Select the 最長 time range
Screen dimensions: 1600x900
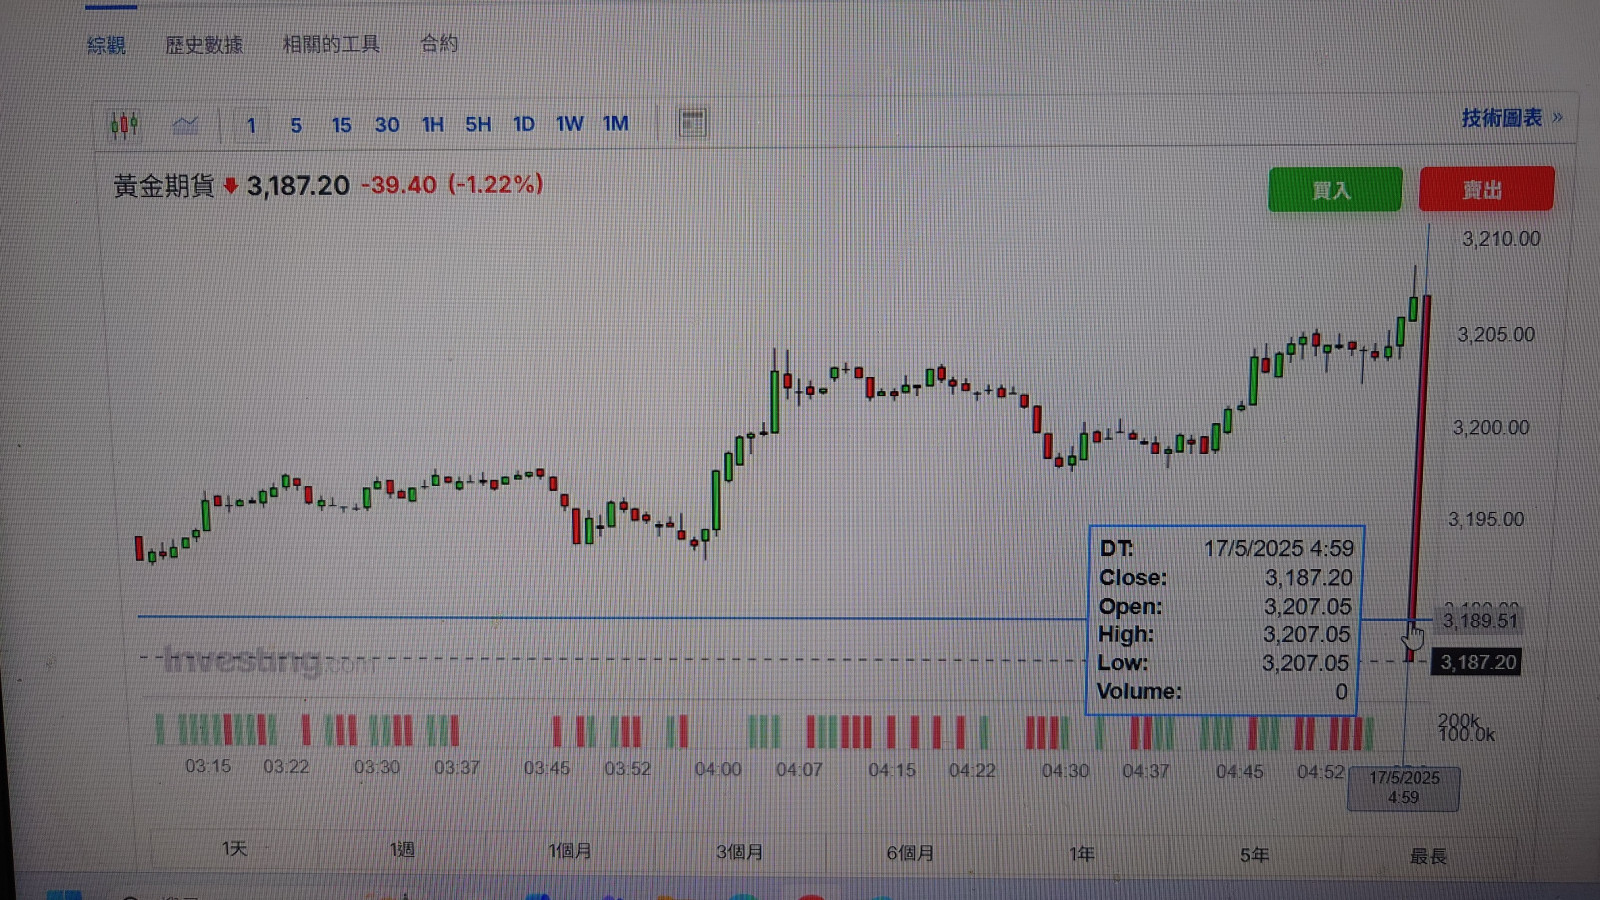click(1427, 856)
